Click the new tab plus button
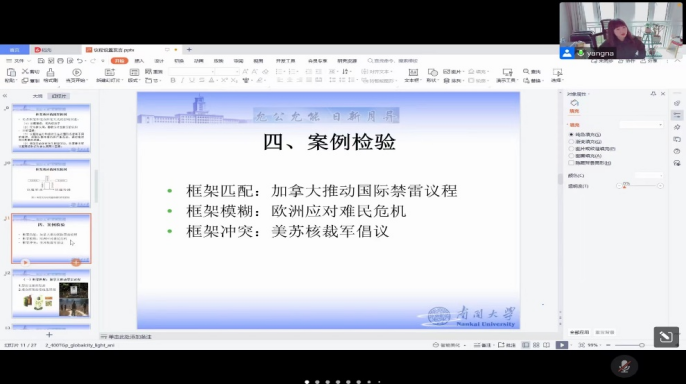686x384 pixels. 189,50
